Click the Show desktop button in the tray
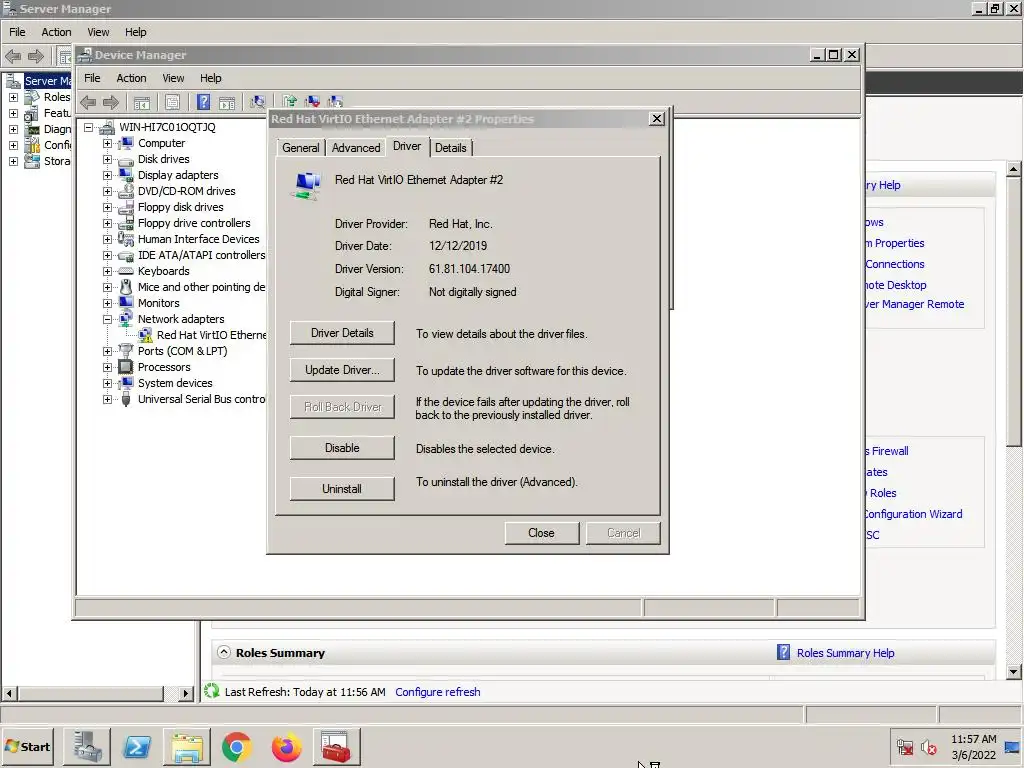 [x=1013, y=746]
